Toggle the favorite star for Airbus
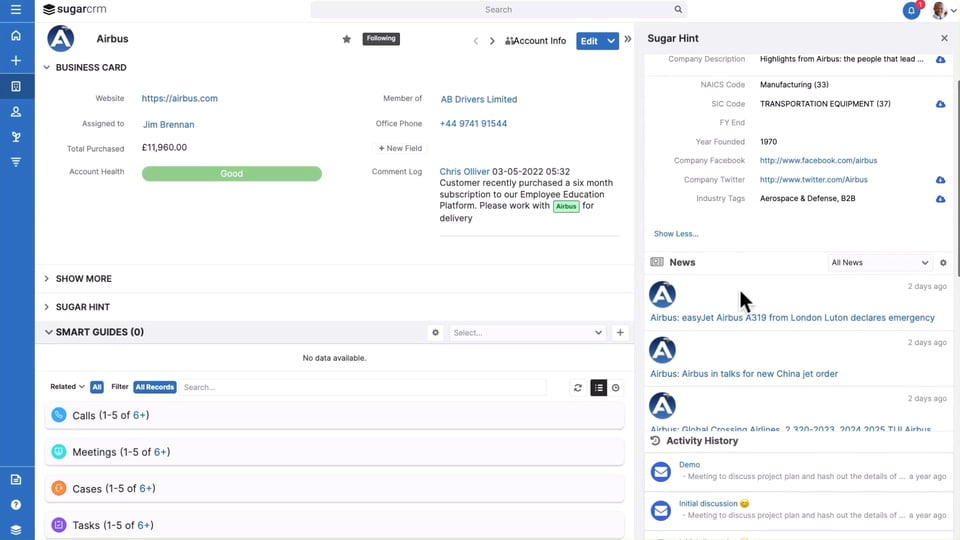 [347, 39]
